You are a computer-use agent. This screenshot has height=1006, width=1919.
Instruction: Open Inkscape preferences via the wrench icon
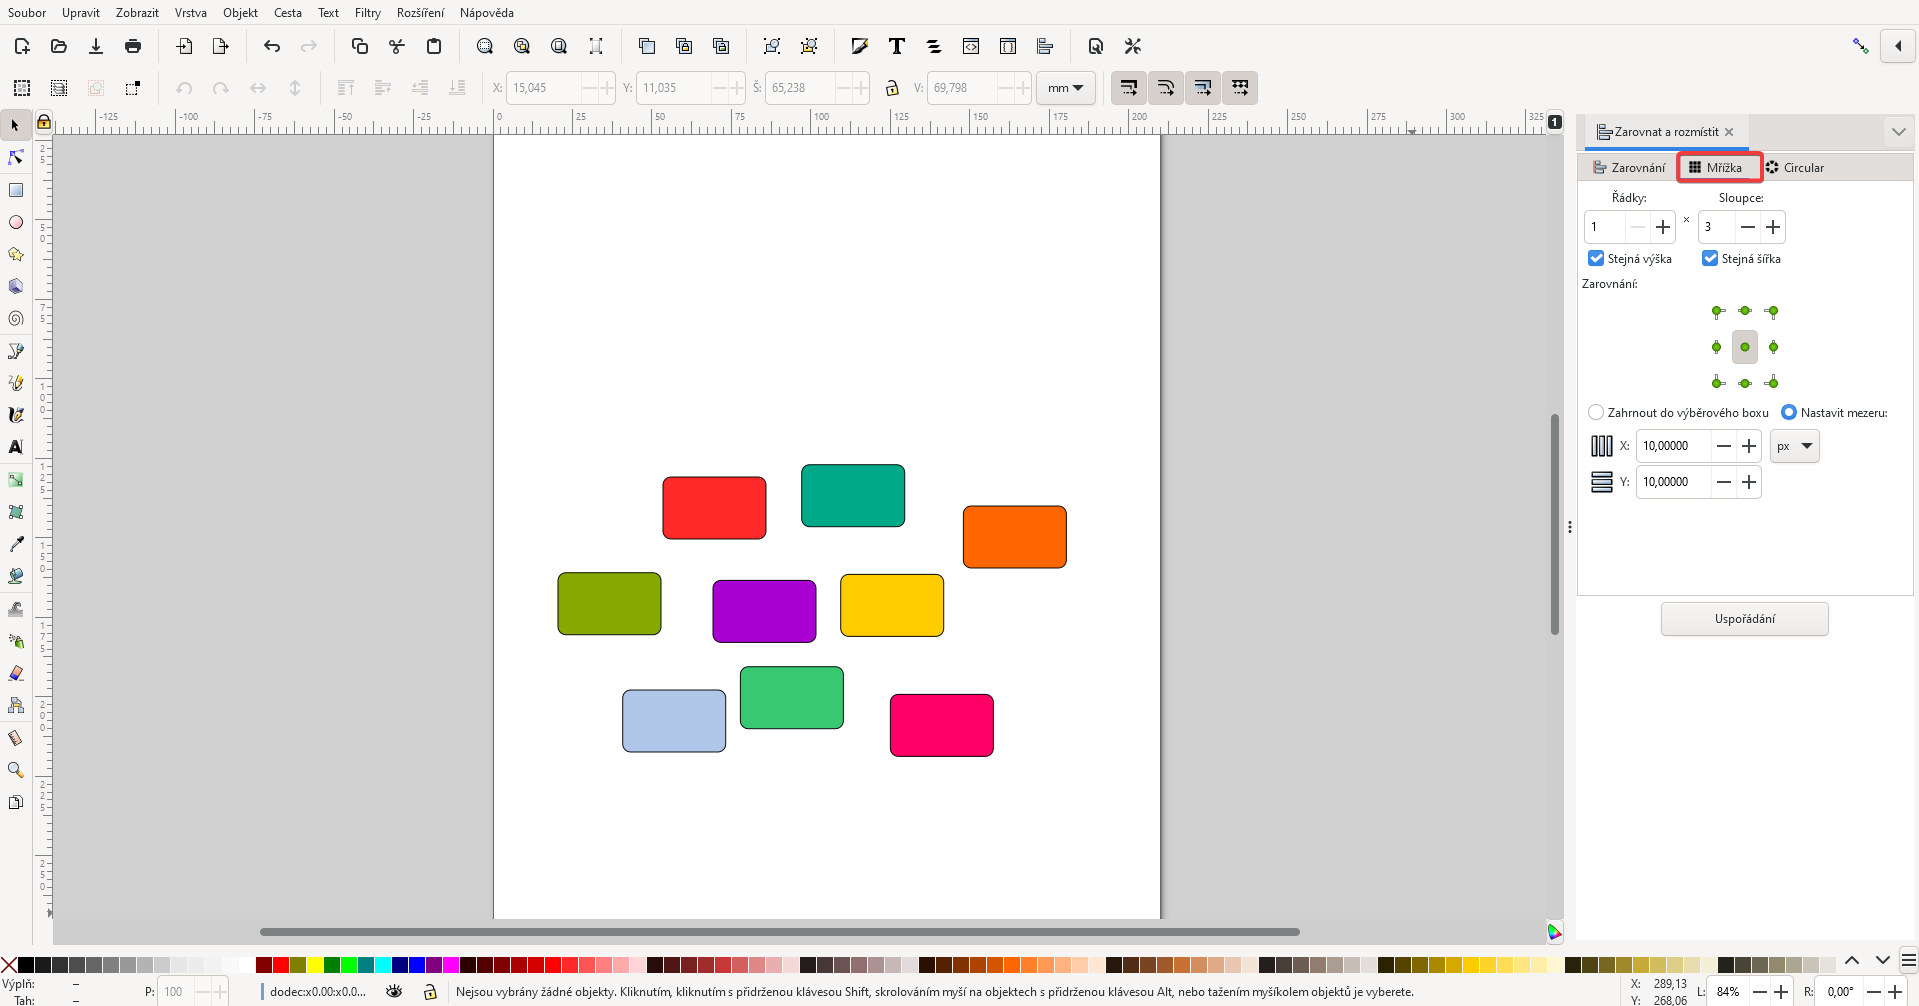(x=1133, y=46)
